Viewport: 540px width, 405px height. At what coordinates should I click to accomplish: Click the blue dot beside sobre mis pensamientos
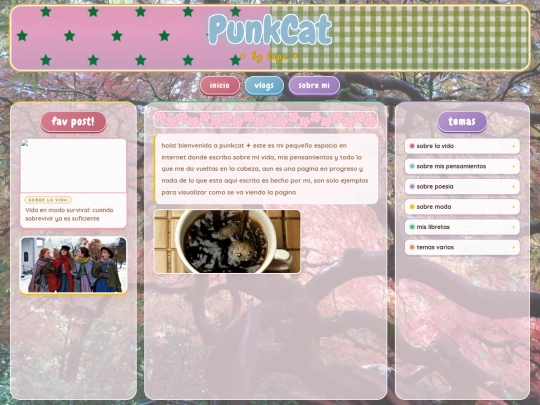(x=412, y=166)
